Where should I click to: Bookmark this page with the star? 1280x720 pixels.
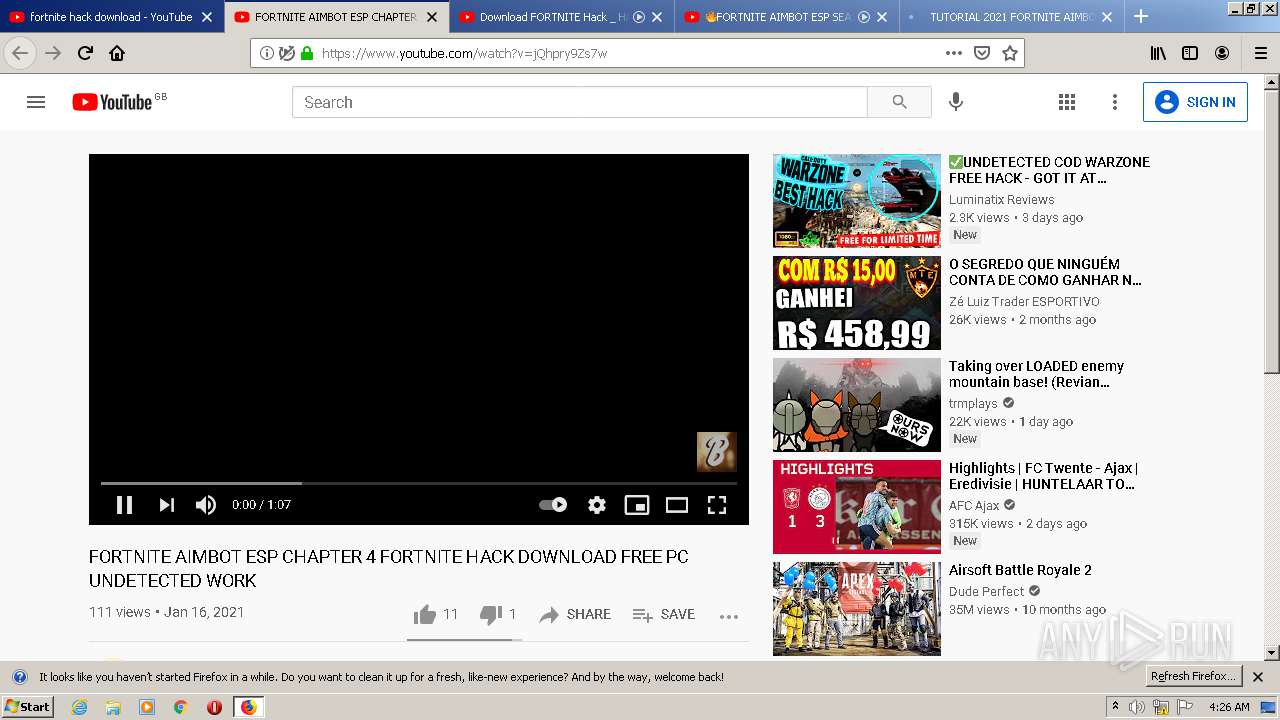[1010, 53]
